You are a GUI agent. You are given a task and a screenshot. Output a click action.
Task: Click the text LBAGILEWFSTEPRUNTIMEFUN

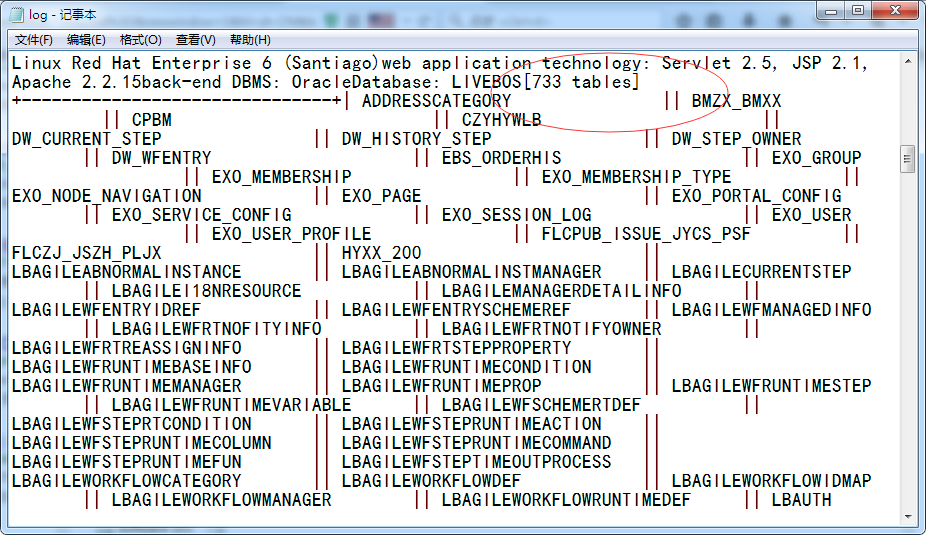pos(126,461)
